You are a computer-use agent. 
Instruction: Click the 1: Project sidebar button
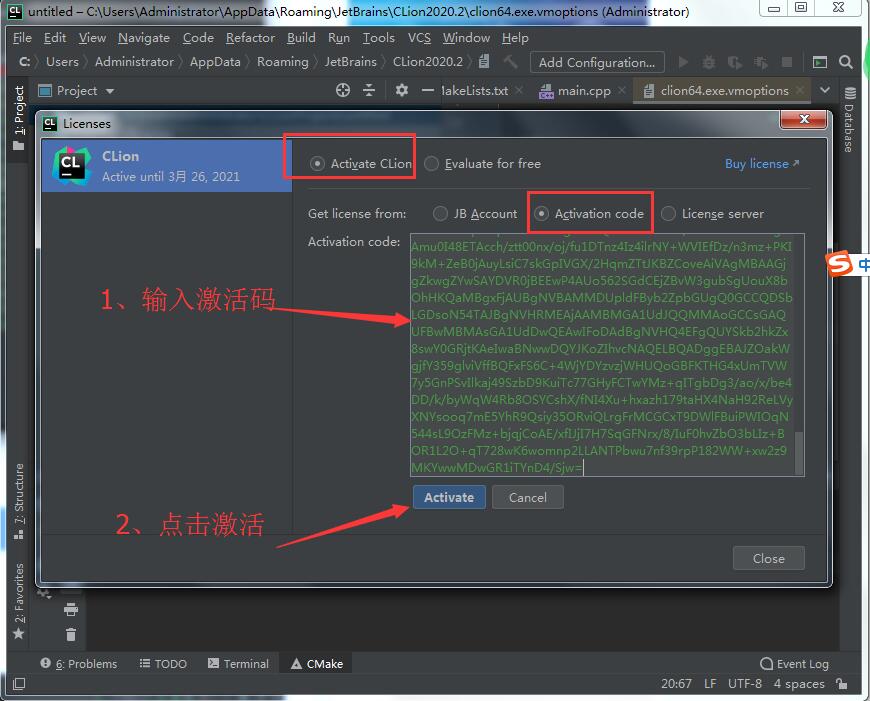tap(19, 118)
